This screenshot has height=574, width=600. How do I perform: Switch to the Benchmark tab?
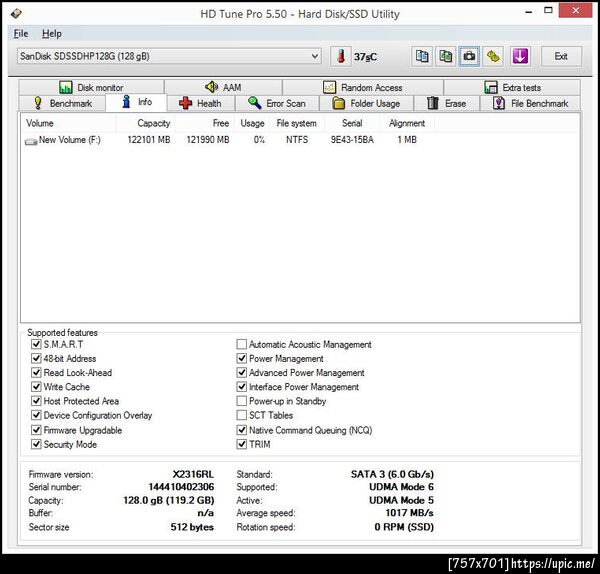coord(62,103)
